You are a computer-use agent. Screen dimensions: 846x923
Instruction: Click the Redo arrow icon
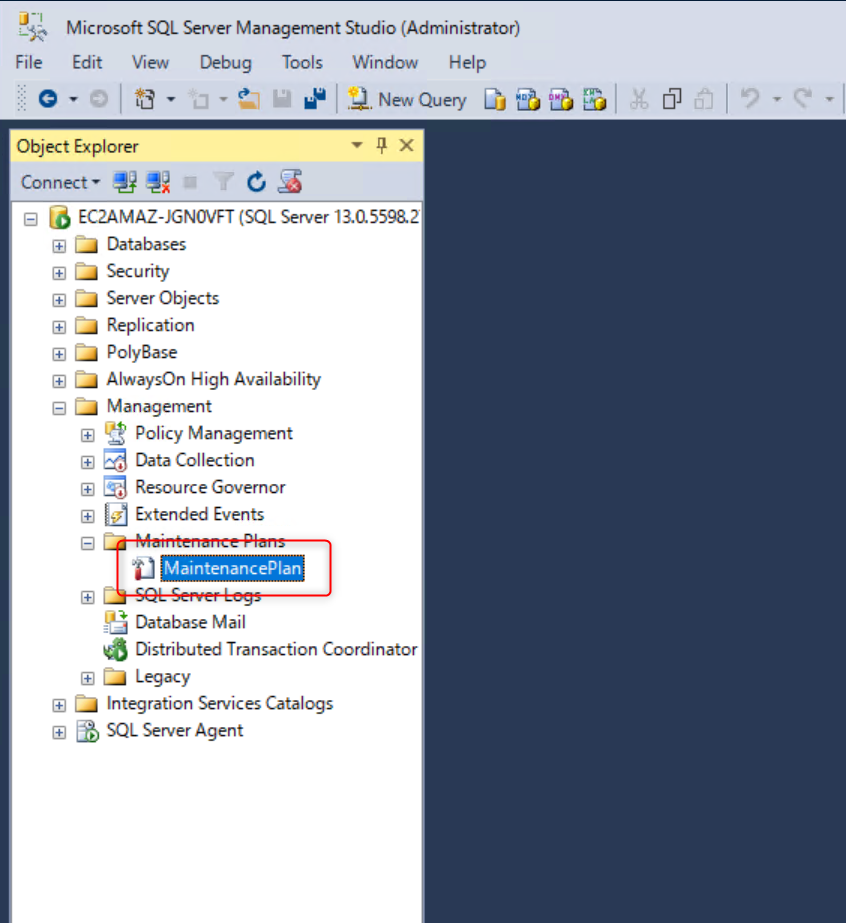(x=802, y=98)
